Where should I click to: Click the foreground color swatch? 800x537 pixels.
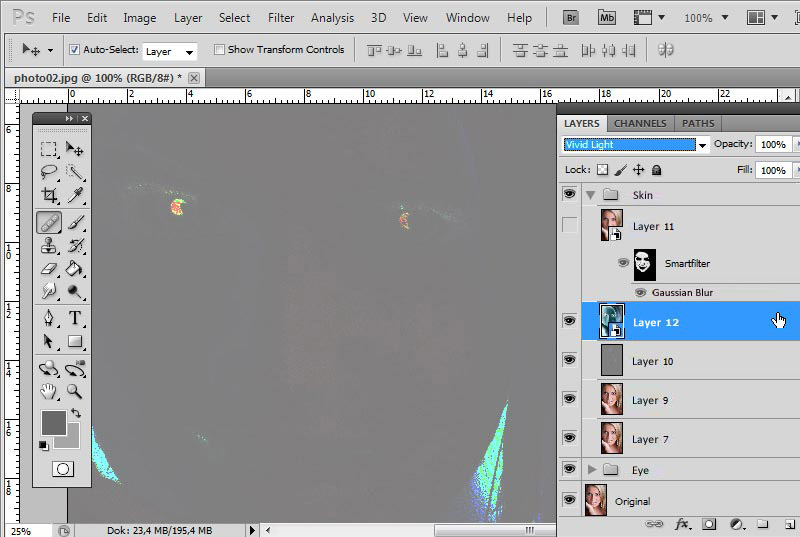pyautogui.click(x=52, y=422)
